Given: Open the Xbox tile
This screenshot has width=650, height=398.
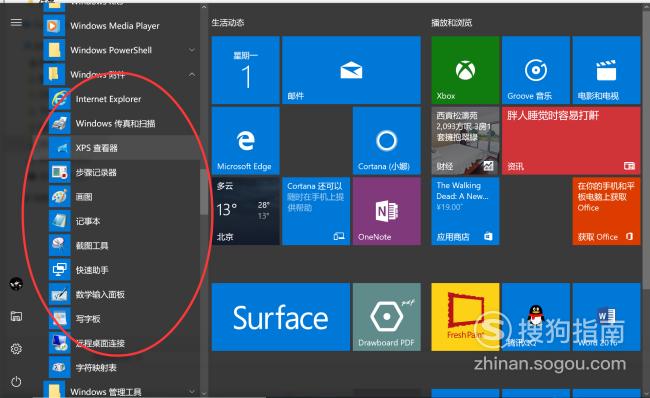Looking at the screenshot, I should [465, 70].
